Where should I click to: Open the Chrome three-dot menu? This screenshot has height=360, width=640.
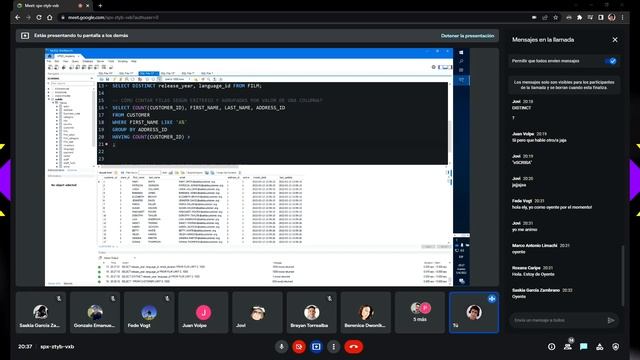pyautogui.click(x=622, y=18)
